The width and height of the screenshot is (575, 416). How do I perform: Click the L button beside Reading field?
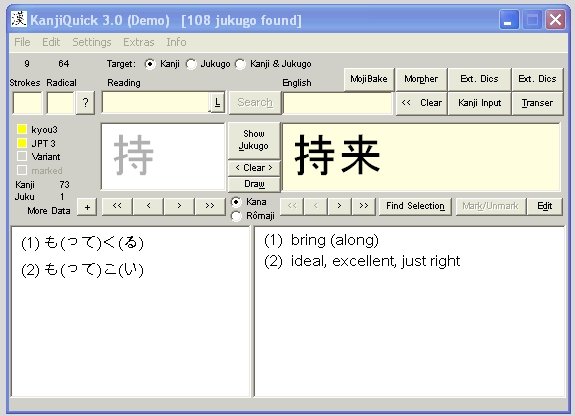point(217,103)
